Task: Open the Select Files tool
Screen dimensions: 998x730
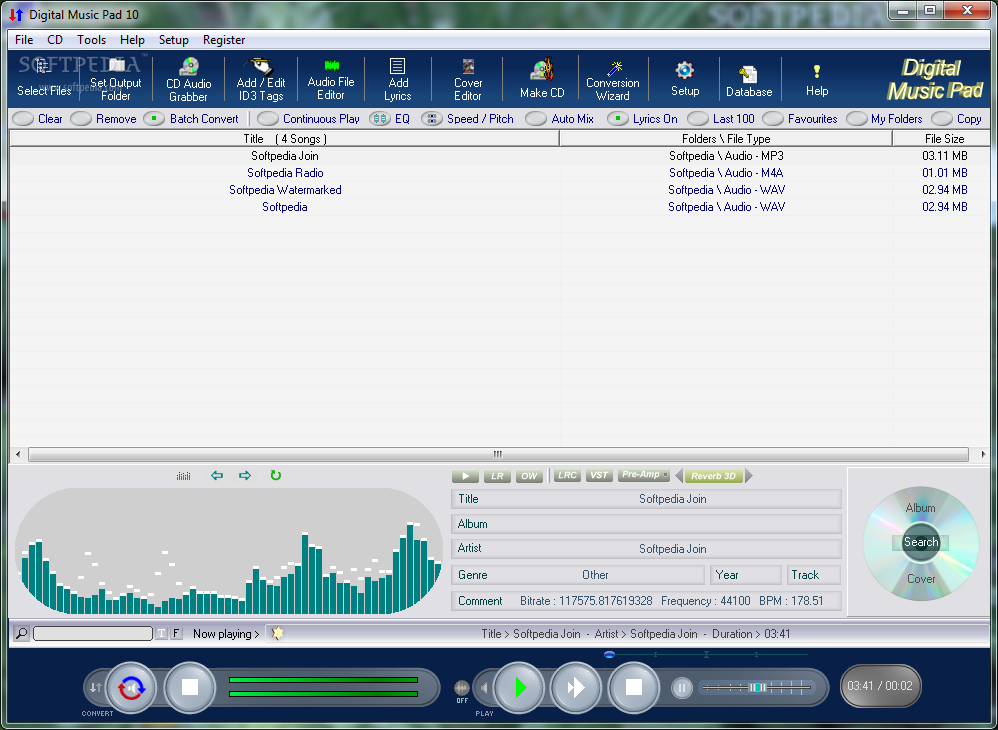Action: [44, 78]
